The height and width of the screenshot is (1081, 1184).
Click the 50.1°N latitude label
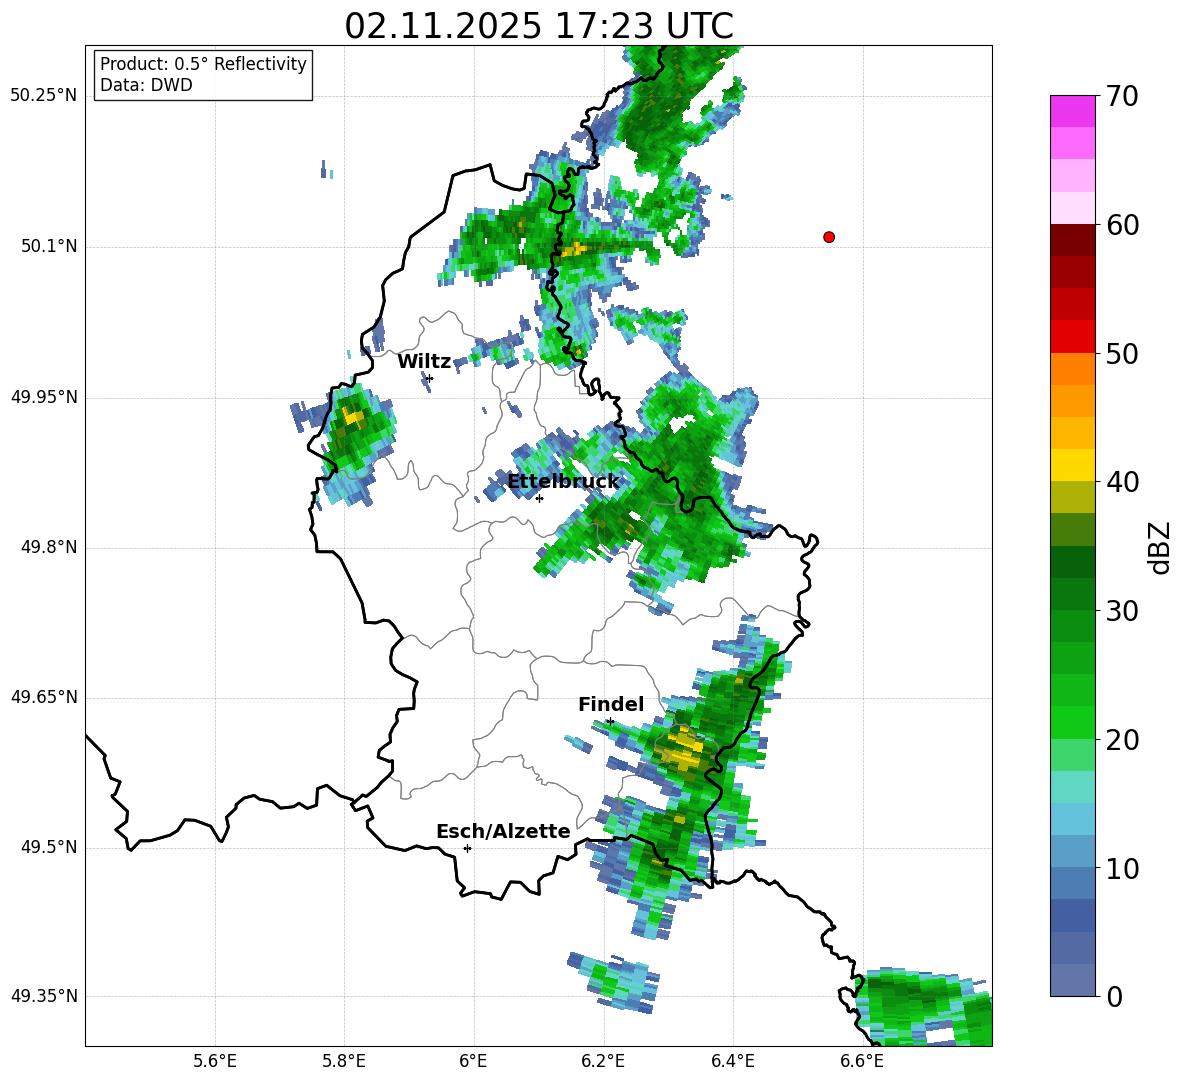49,247
